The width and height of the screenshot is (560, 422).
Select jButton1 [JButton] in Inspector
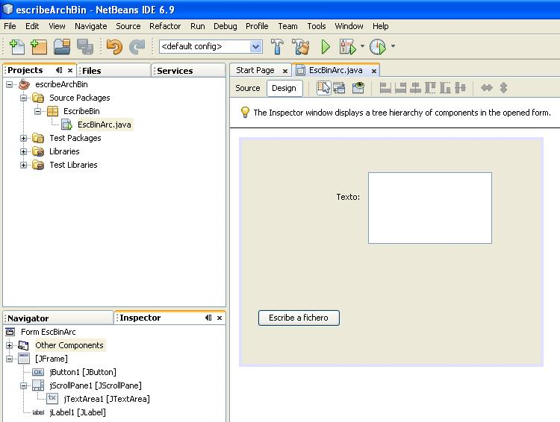[x=83, y=372]
